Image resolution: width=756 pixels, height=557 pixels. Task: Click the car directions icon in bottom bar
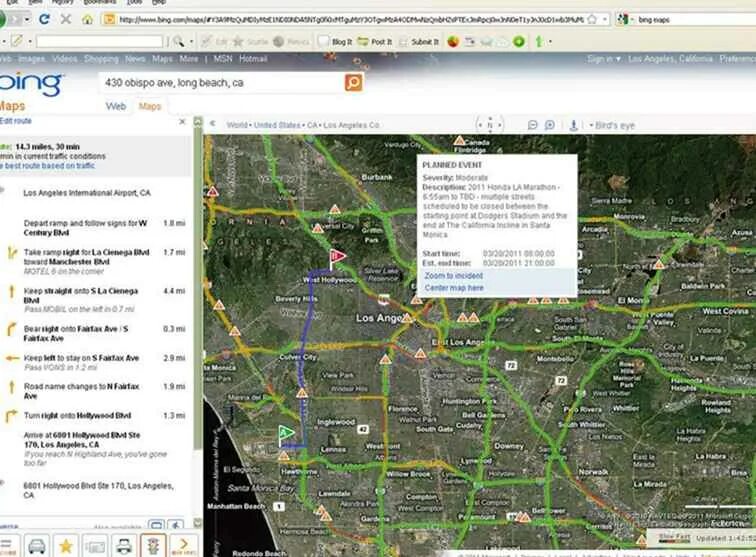coord(37,546)
